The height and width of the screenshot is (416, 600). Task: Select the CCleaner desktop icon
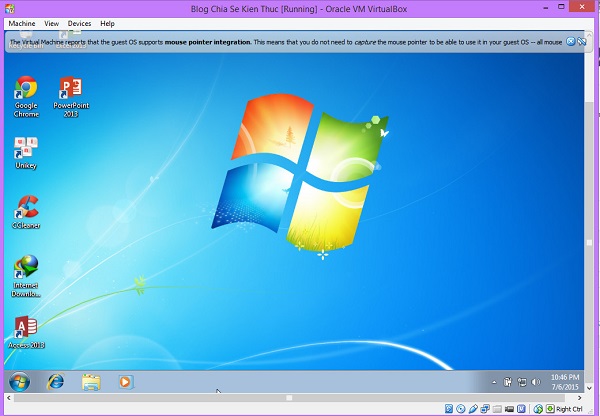pyautogui.click(x=26, y=212)
